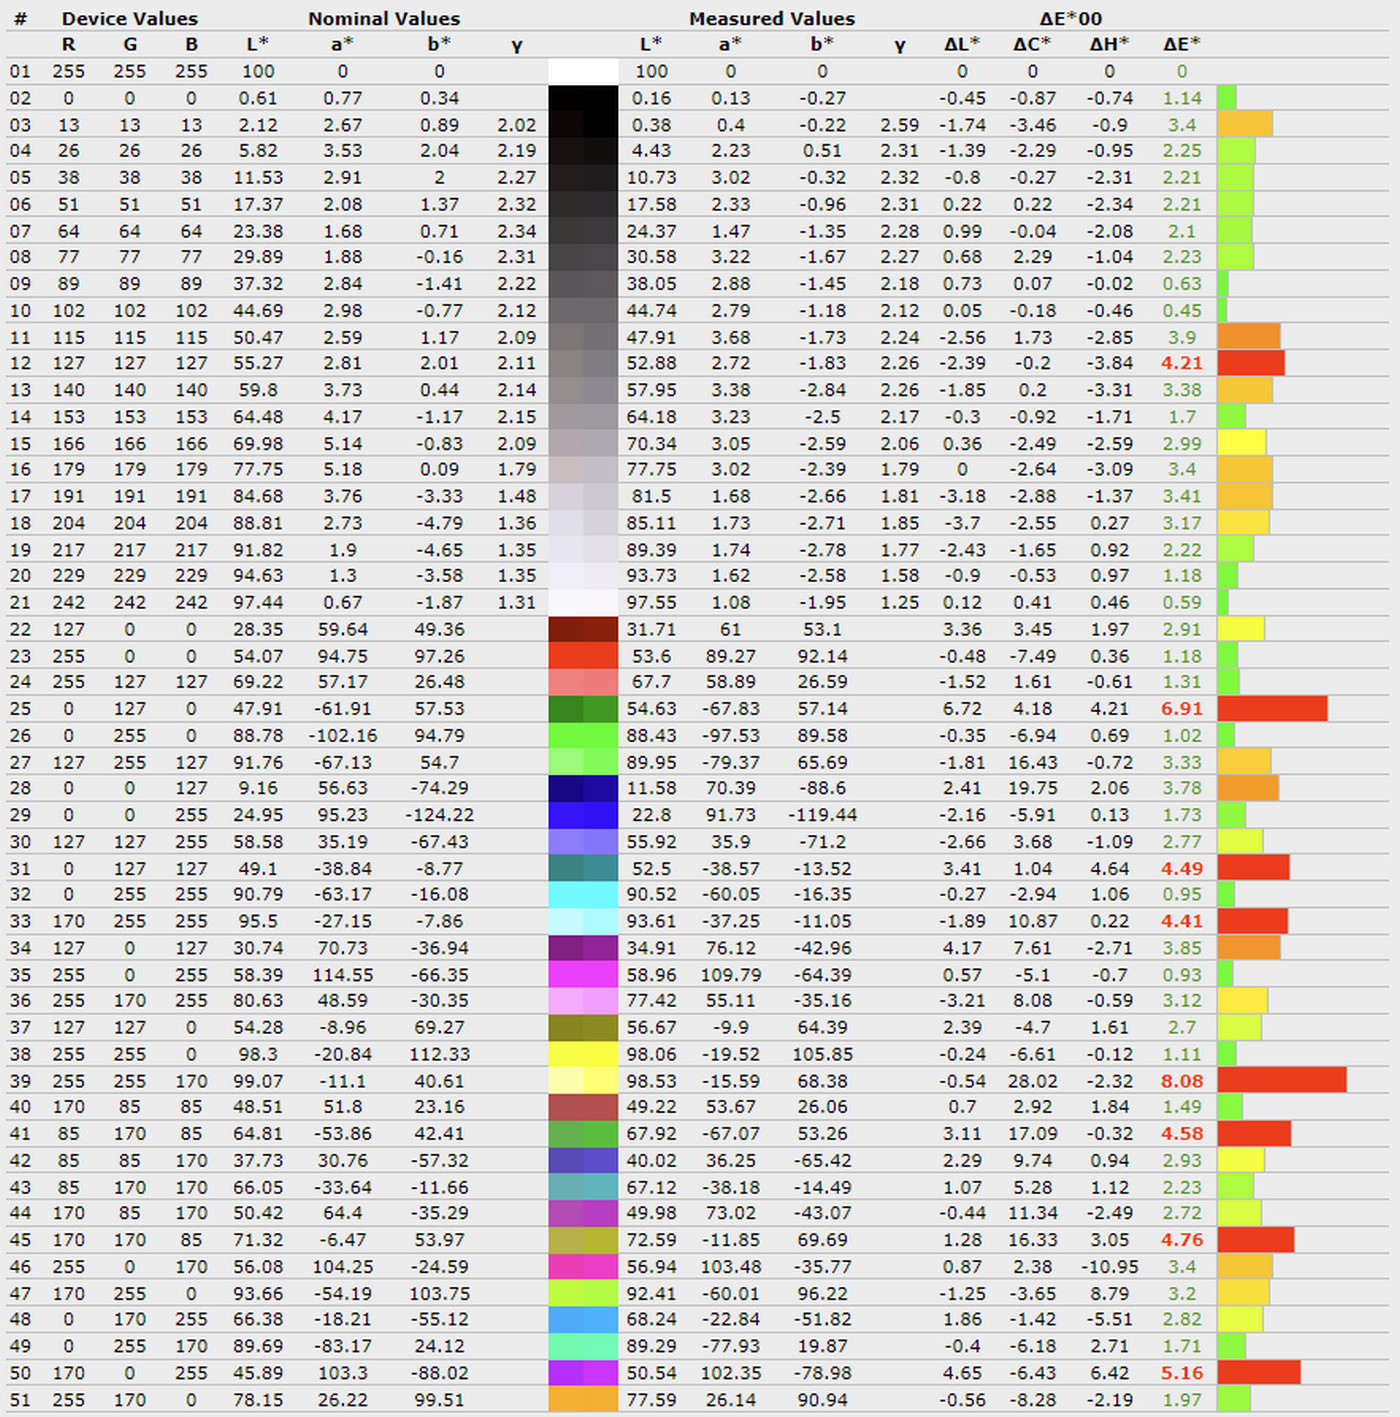Viewport: 1400px width, 1417px height.
Task: Select the ΔC* column header
Action: (1032, 44)
